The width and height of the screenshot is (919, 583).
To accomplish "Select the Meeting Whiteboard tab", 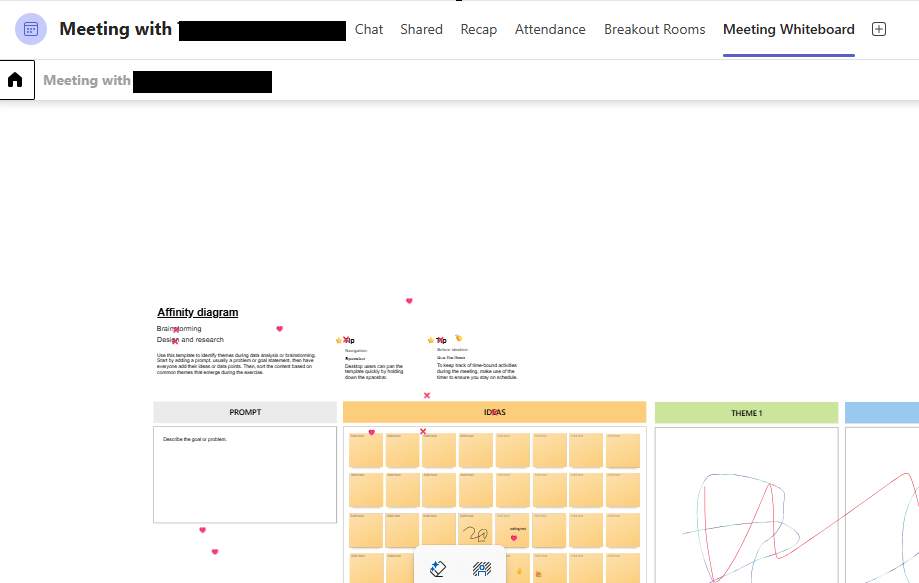I will pos(788,29).
